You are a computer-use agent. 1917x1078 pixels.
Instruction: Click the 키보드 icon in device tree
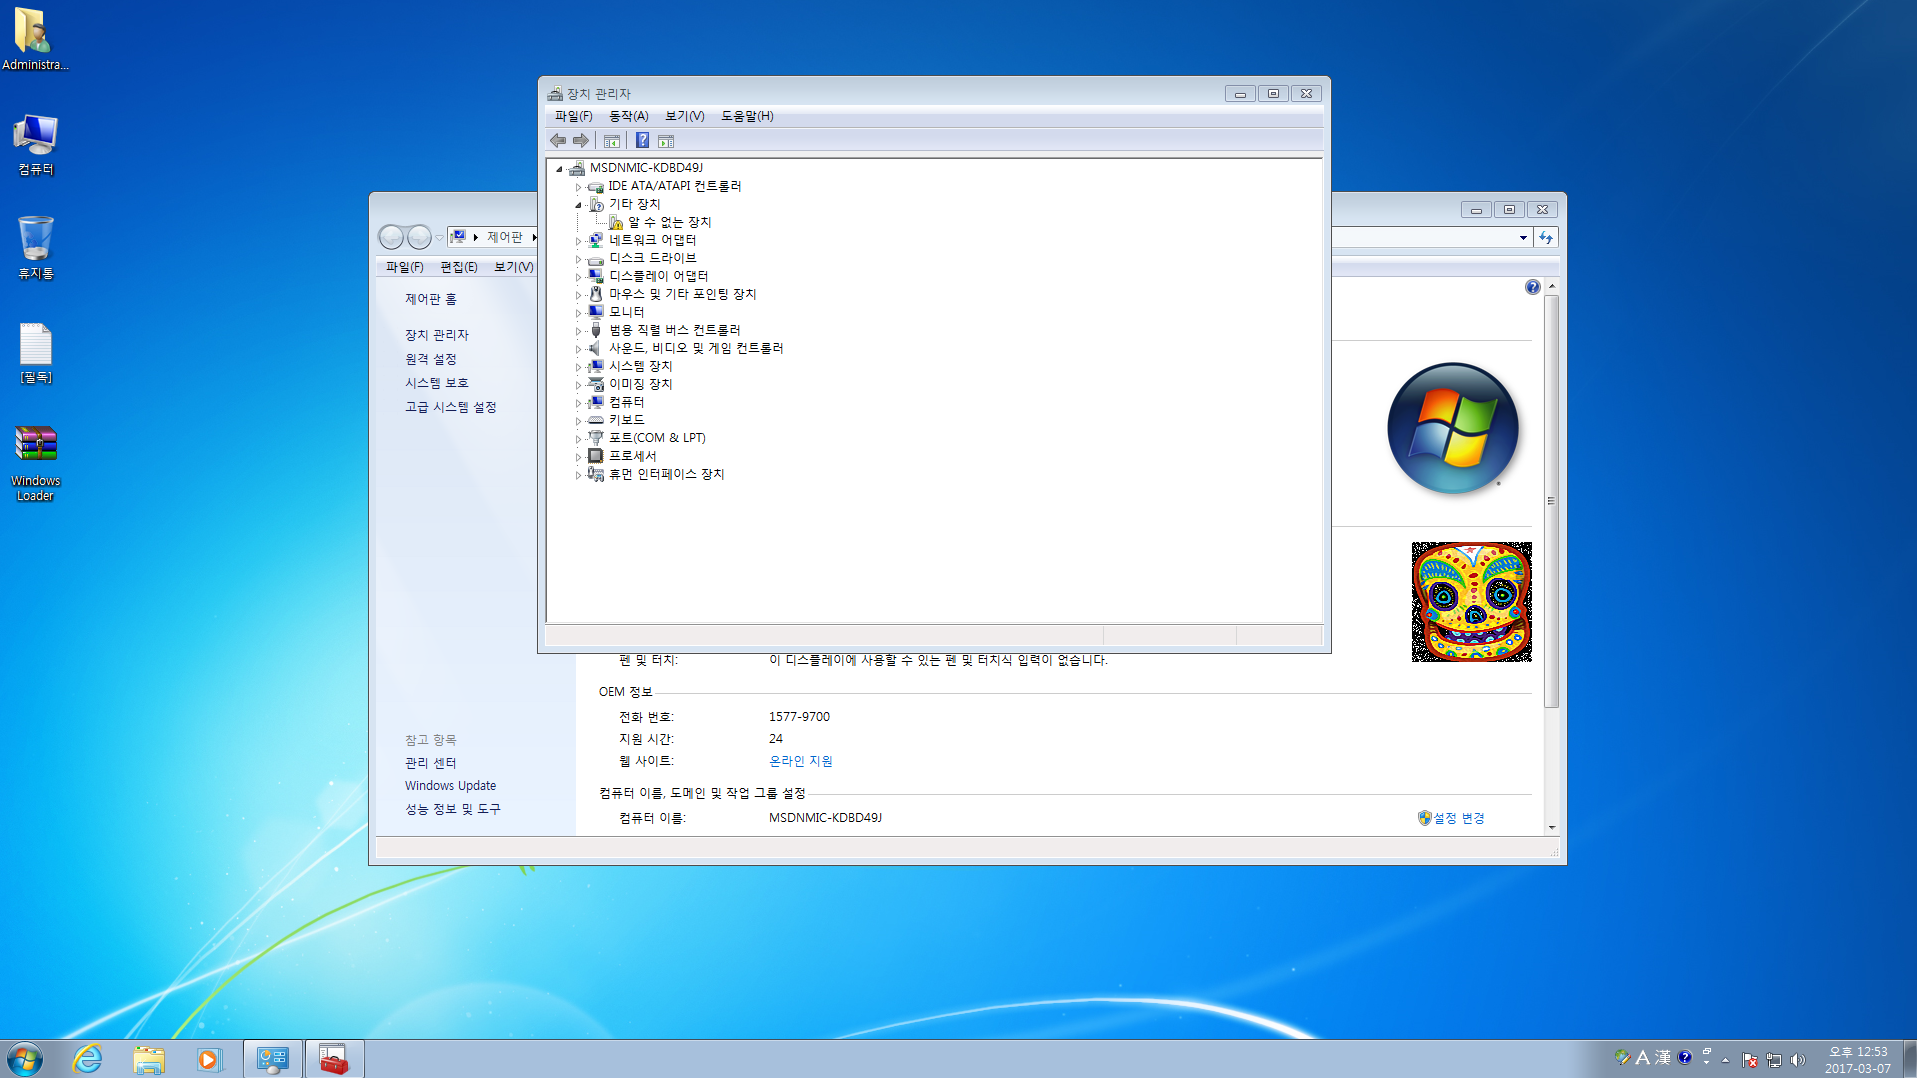coord(595,420)
